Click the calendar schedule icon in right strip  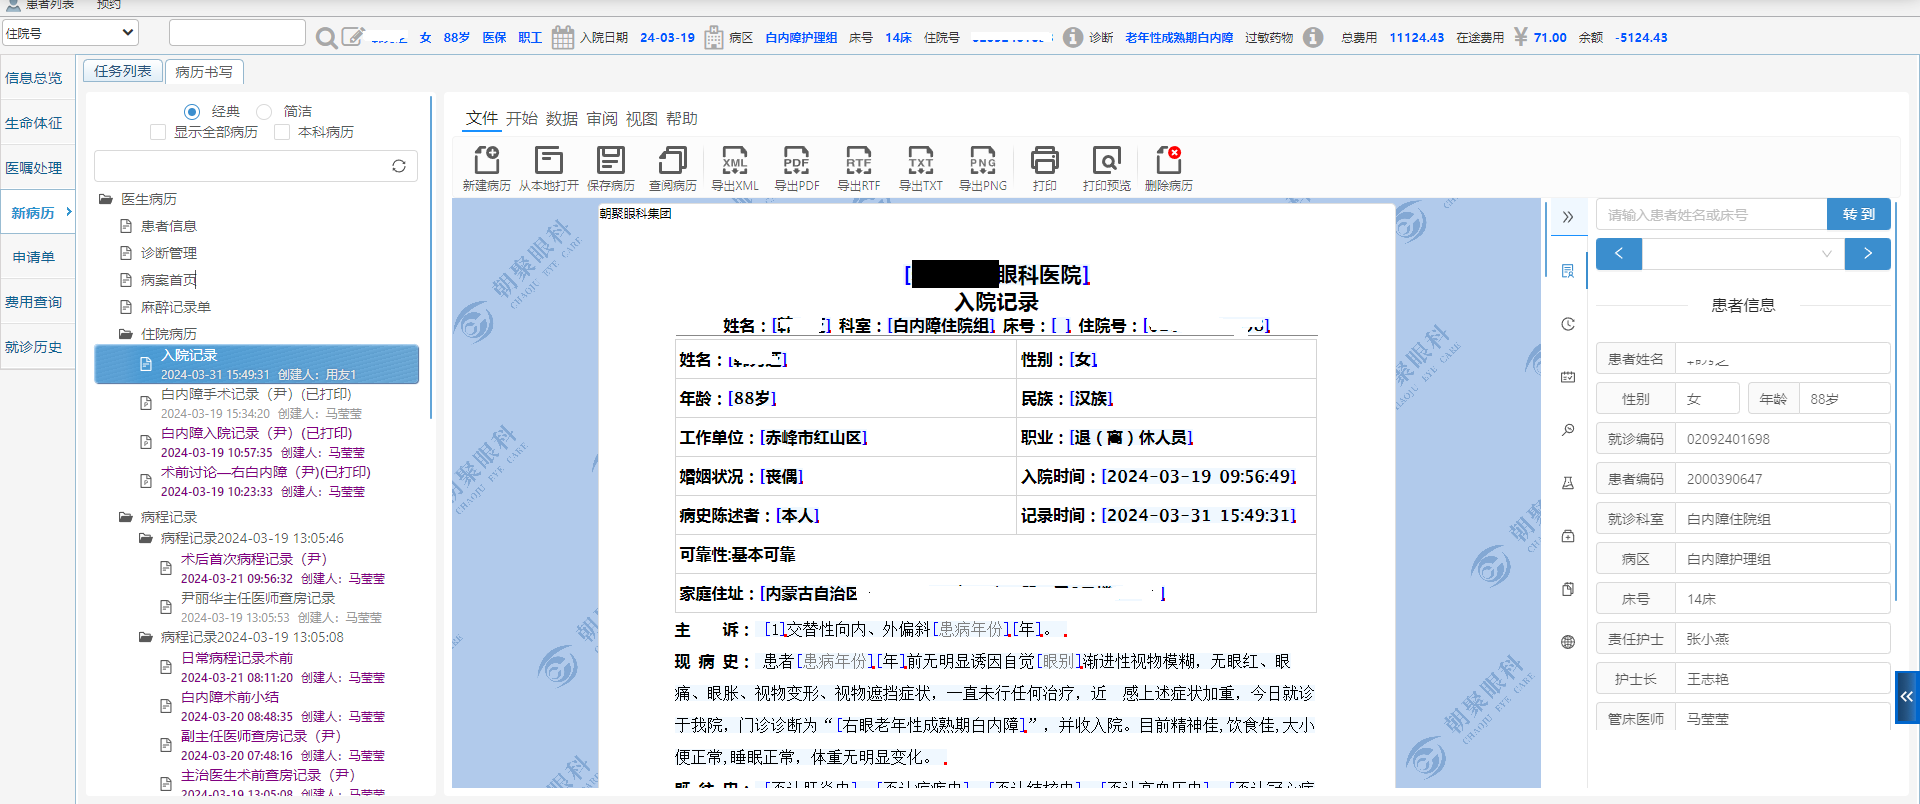[1568, 377]
